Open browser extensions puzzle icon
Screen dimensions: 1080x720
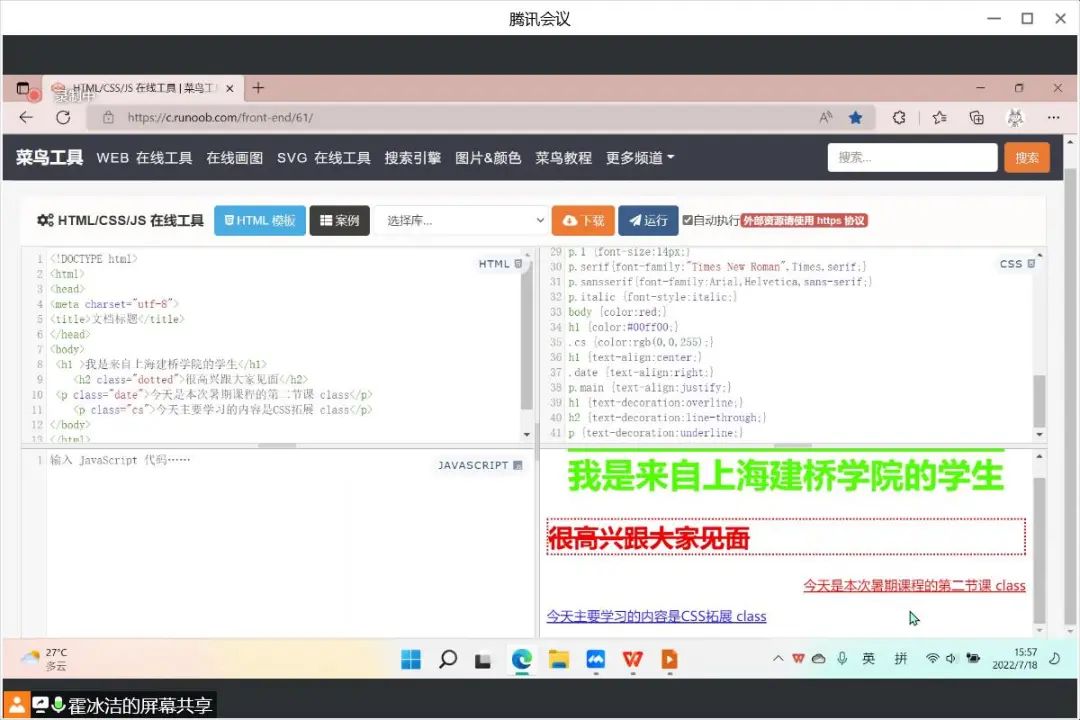tap(899, 118)
